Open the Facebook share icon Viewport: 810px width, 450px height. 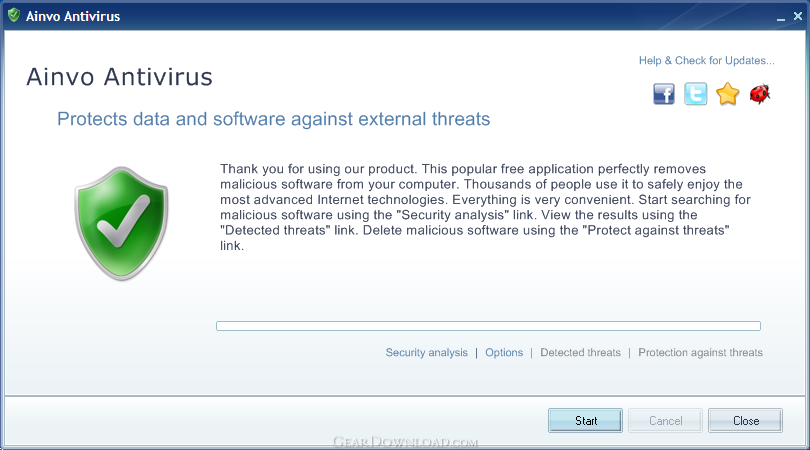tap(664, 94)
